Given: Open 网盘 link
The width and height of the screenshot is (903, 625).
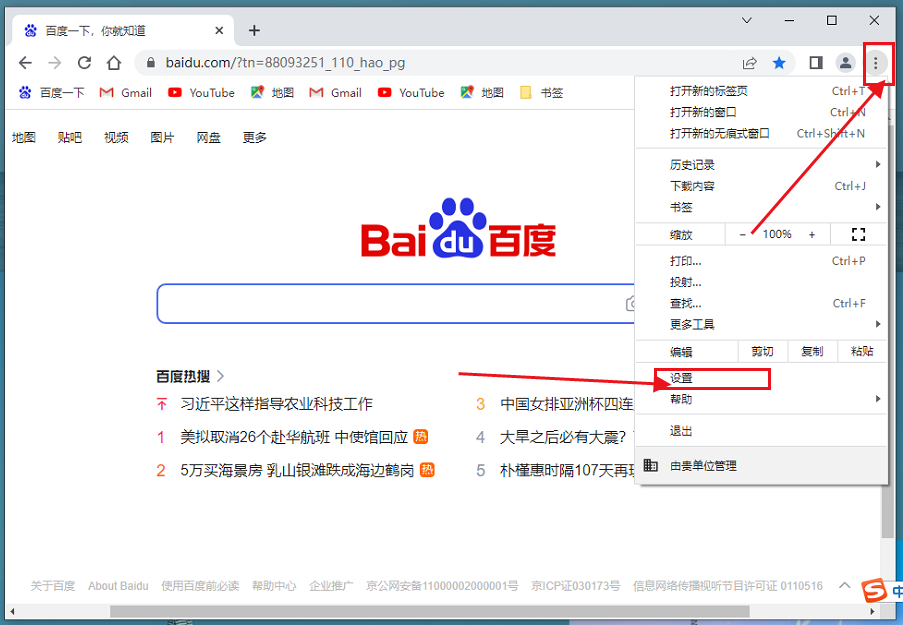Looking at the screenshot, I should coord(208,138).
